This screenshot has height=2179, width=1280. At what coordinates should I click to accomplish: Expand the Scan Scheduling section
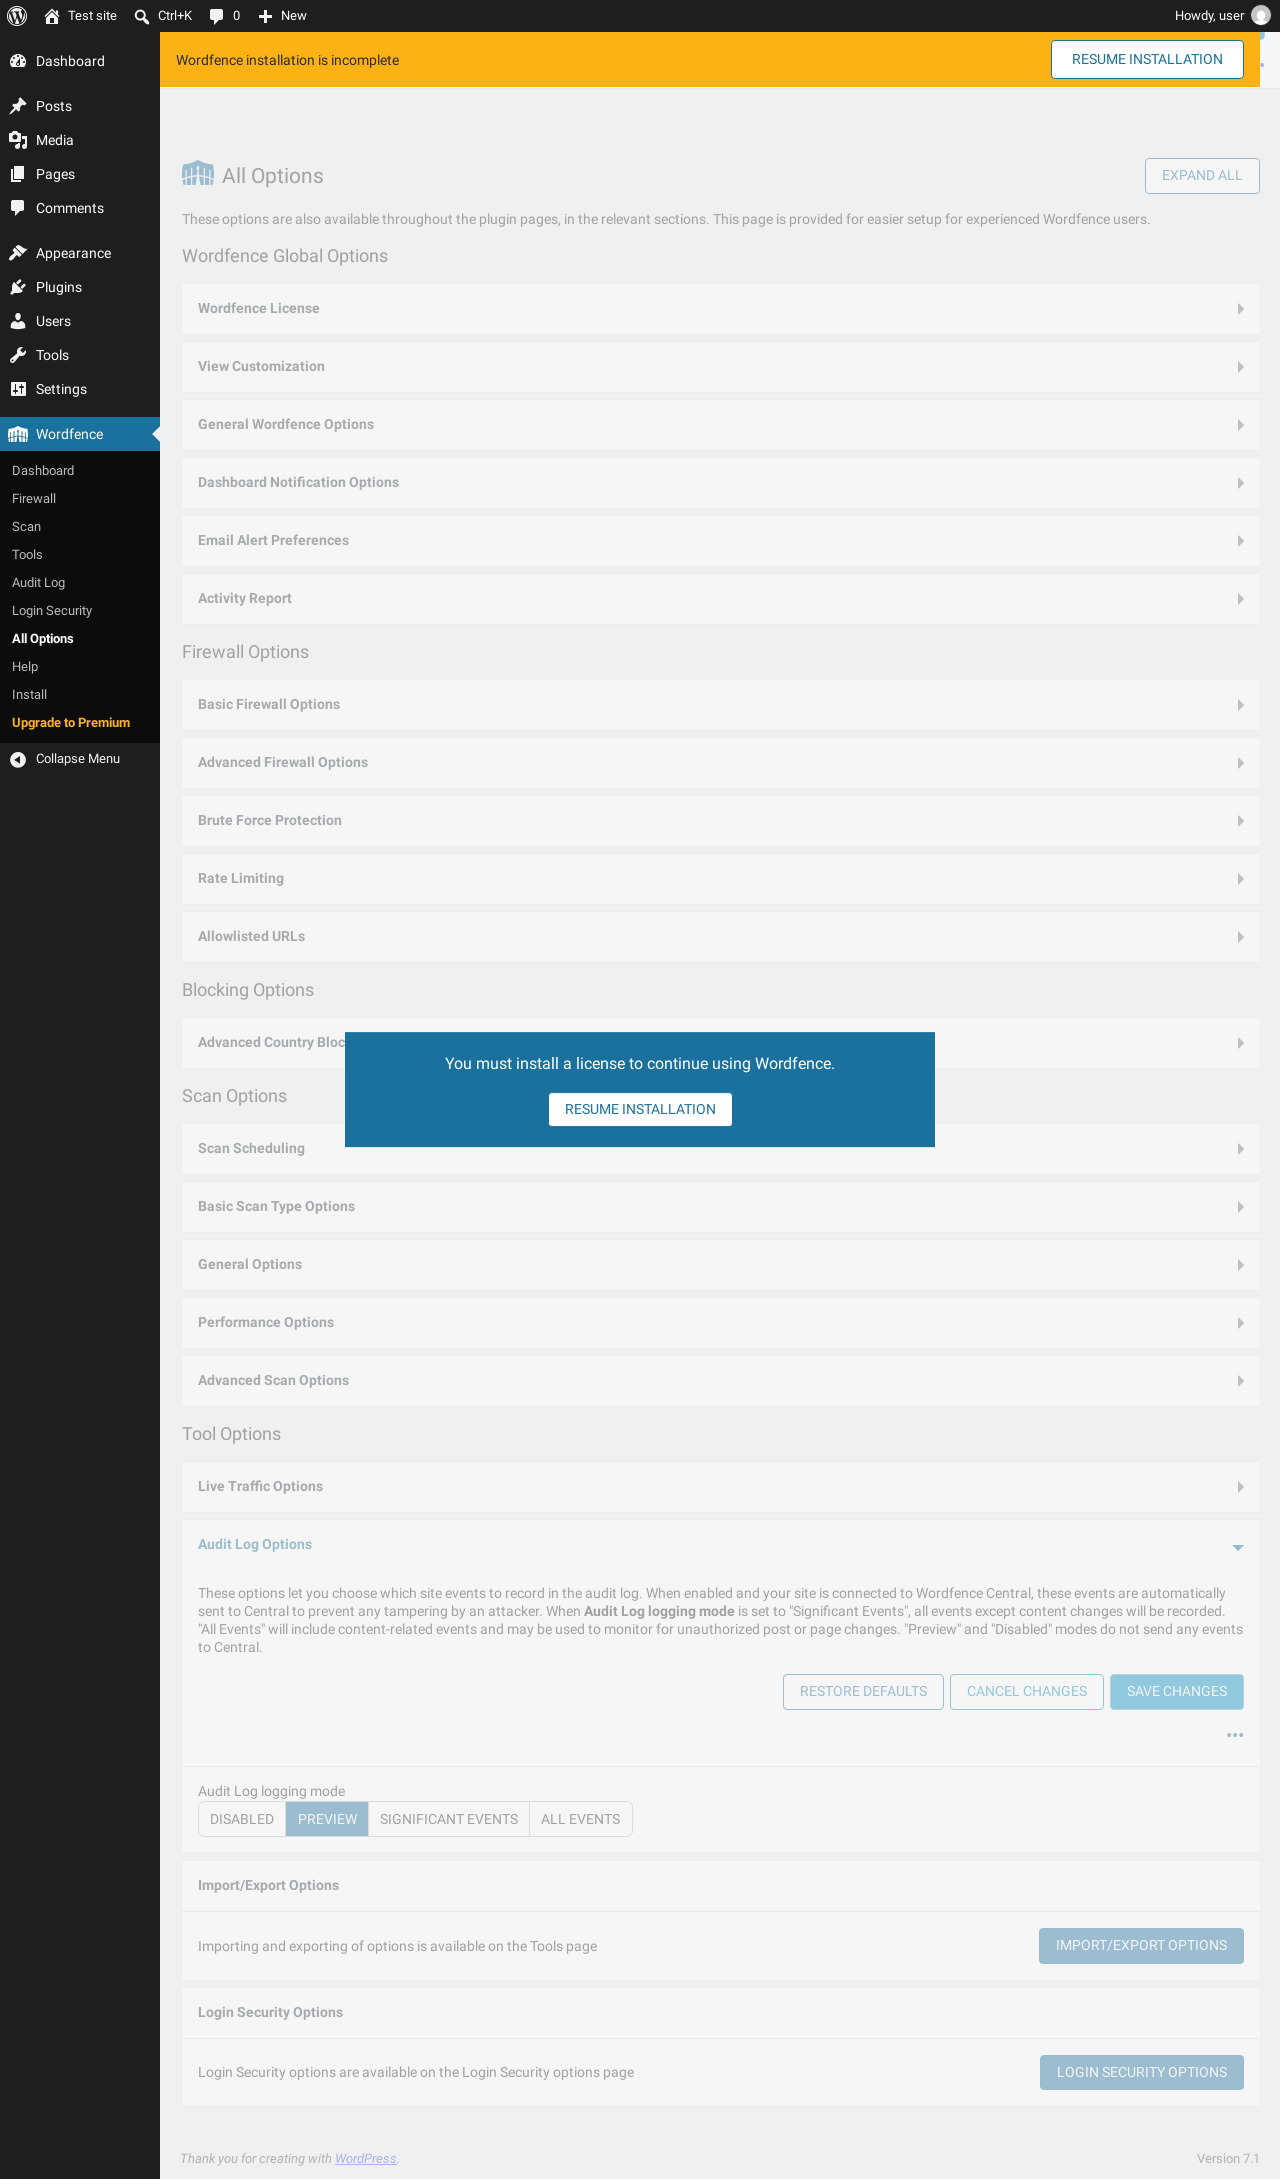pos(720,1149)
